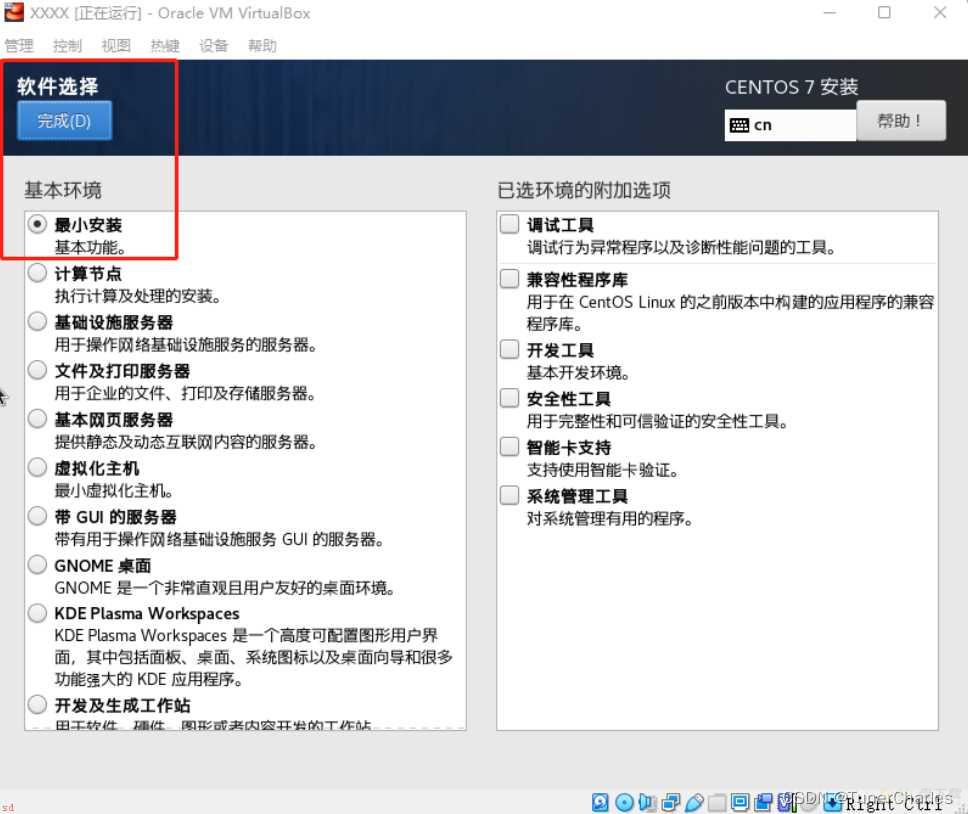Viewport: 968px width, 814px height.
Task: Click the Right Ctrl host key label
Action: point(893,803)
